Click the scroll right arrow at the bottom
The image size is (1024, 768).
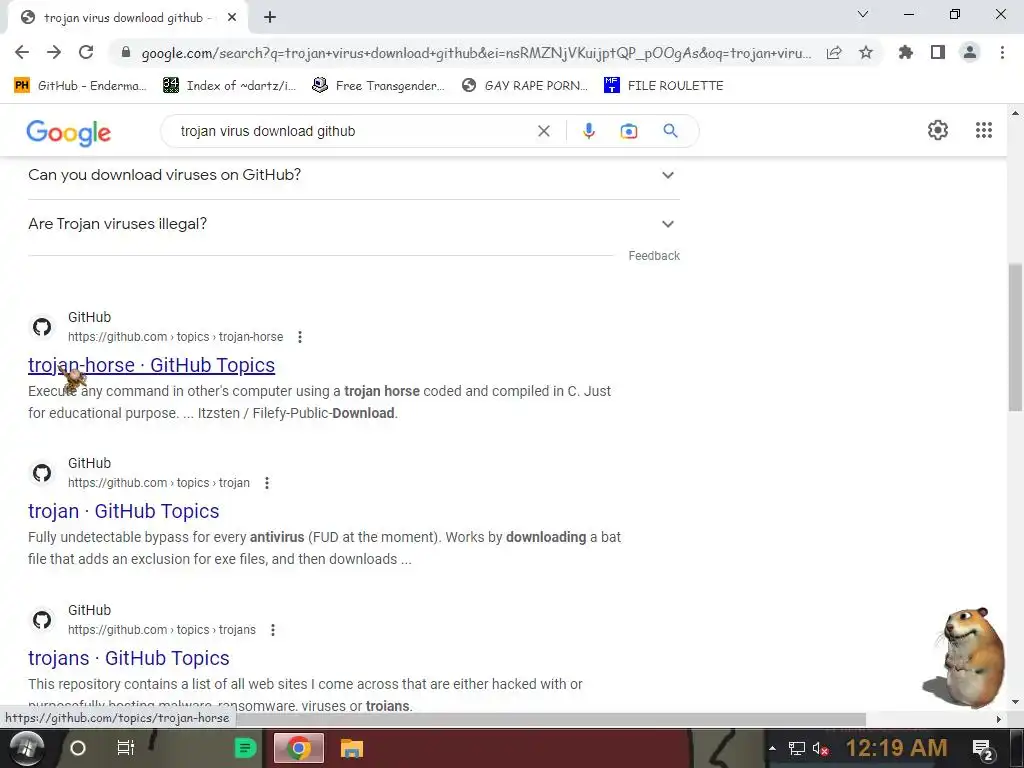click(x=999, y=719)
